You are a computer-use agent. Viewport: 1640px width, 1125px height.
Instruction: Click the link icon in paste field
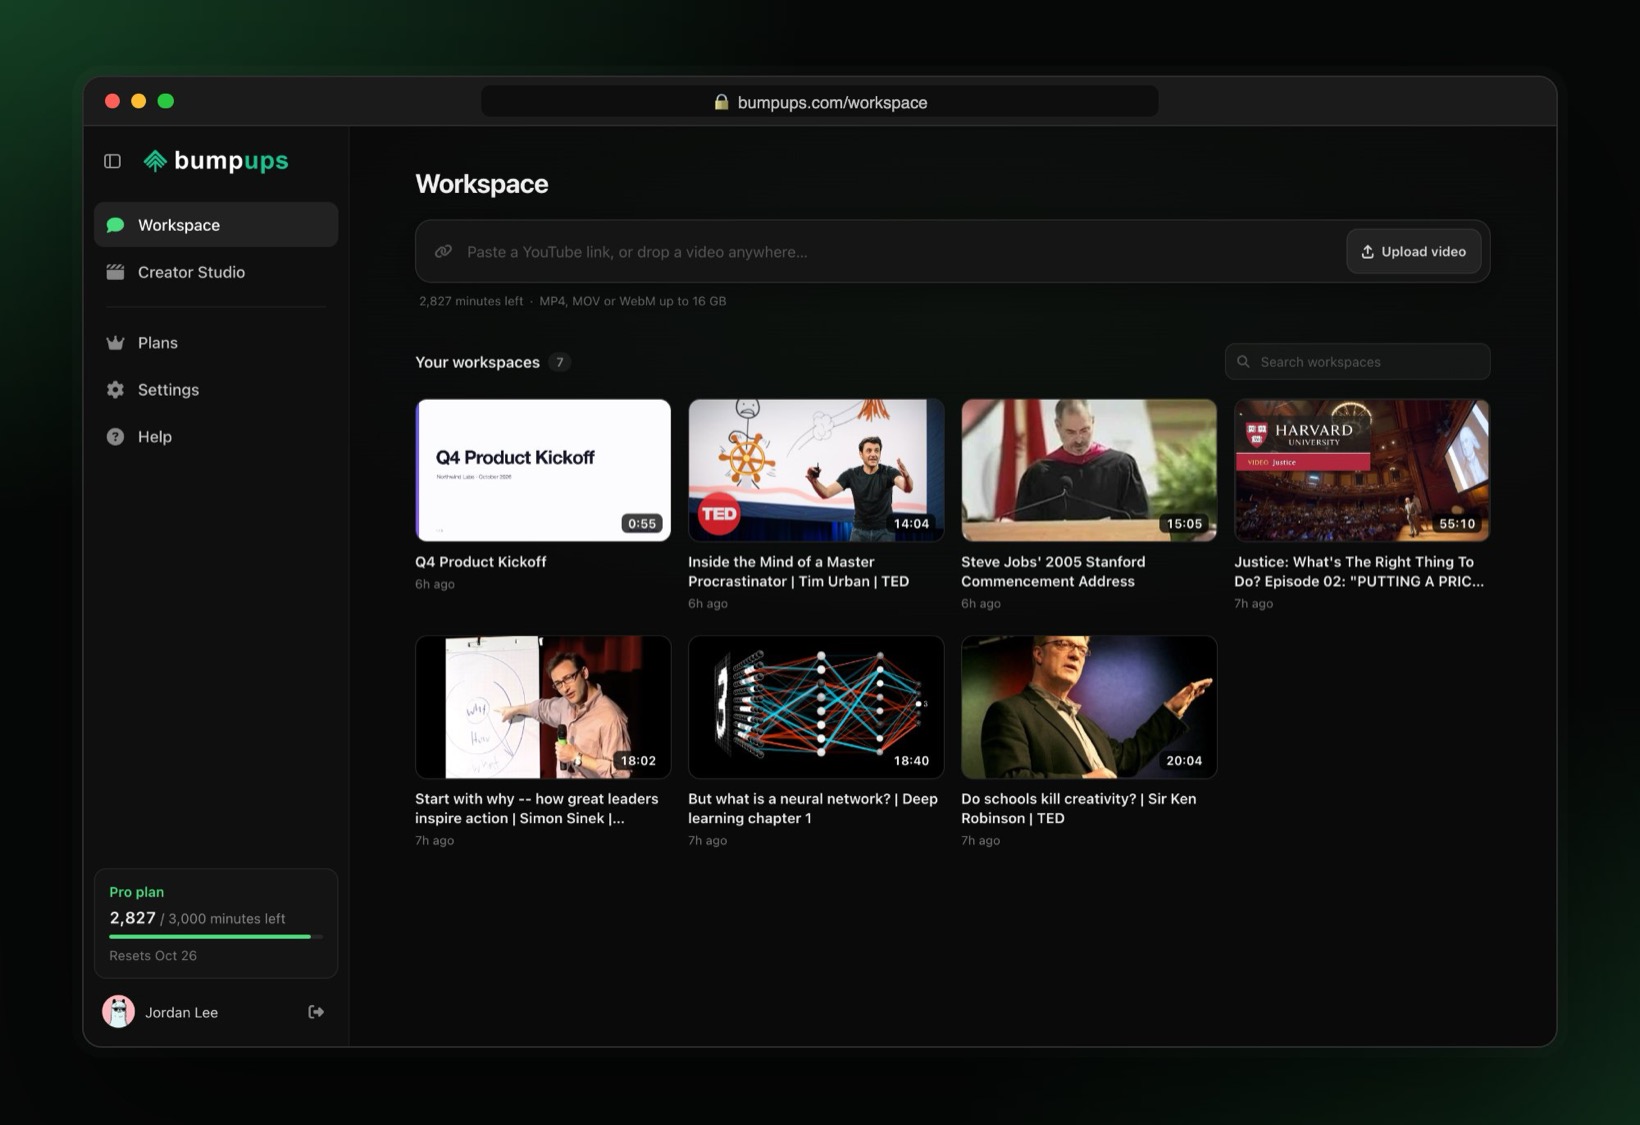[x=443, y=252]
